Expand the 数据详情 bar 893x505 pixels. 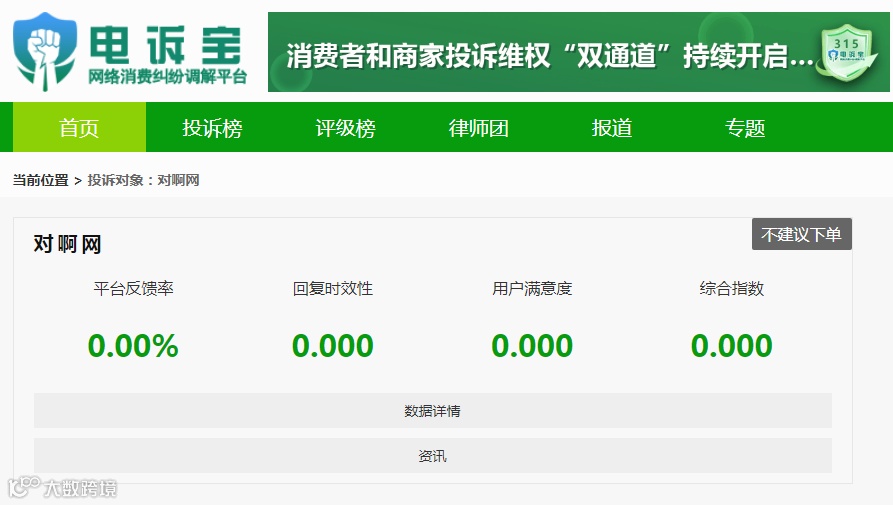click(x=433, y=410)
